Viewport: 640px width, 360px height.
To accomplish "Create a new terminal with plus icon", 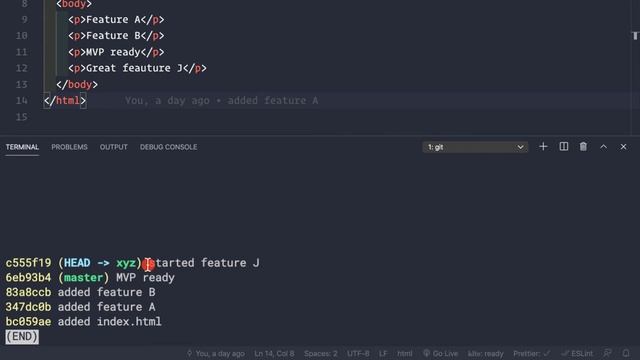I will click(x=543, y=147).
